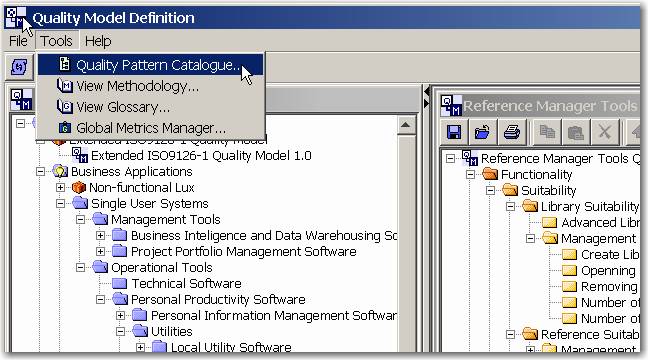648x360 pixels.
Task: Collapse the Functionality folder node
Action: coord(470,174)
